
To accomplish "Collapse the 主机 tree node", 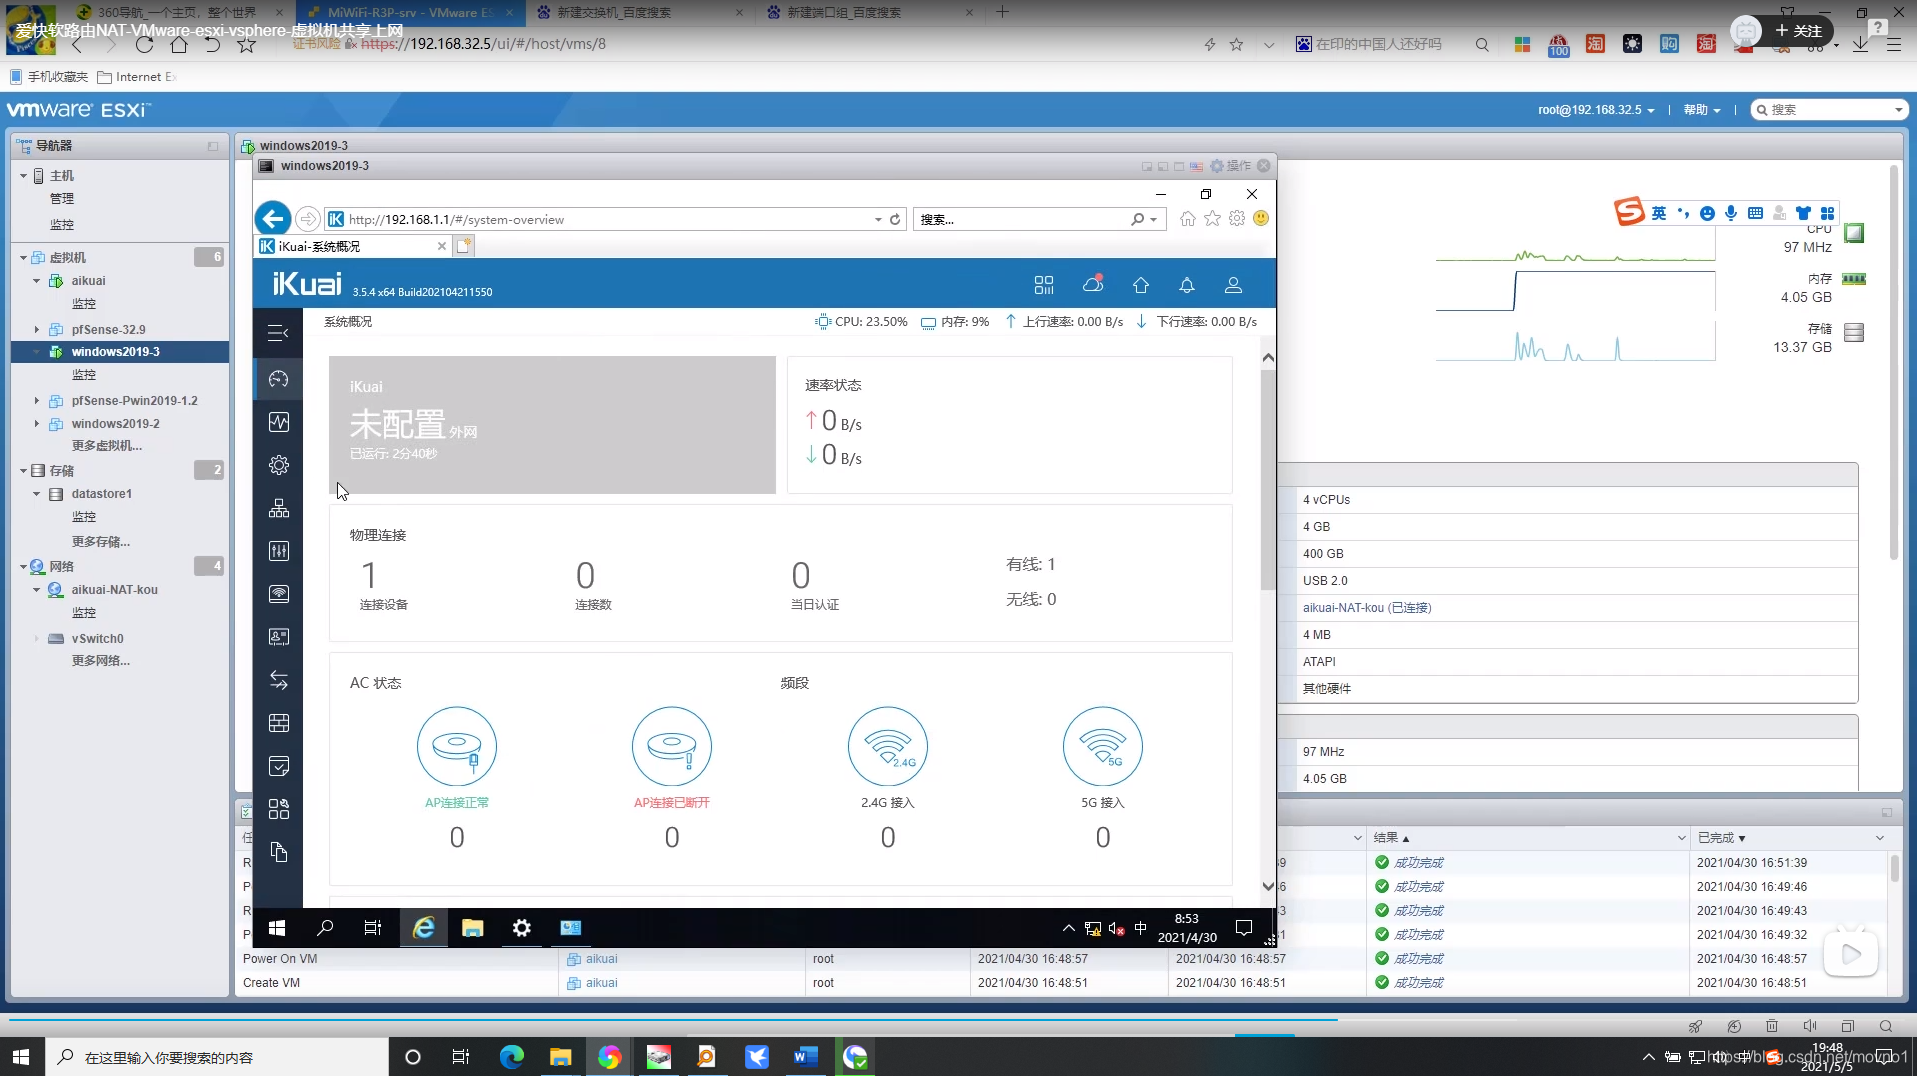I will pos(23,176).
